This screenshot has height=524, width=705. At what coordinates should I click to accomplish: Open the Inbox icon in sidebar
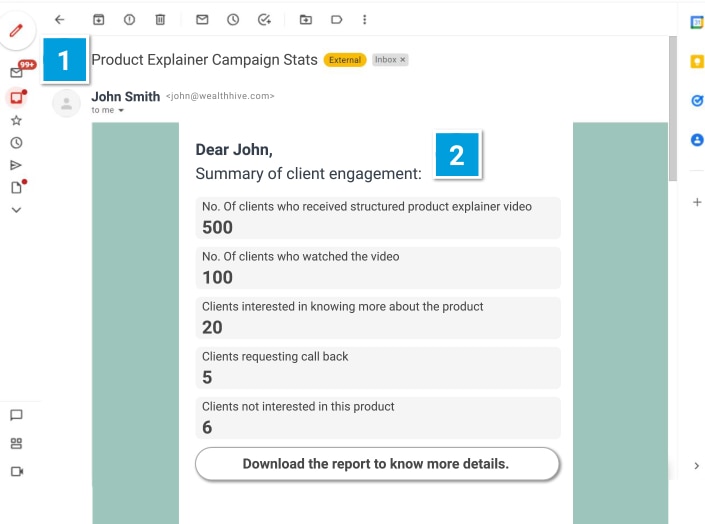click(17, 97)
